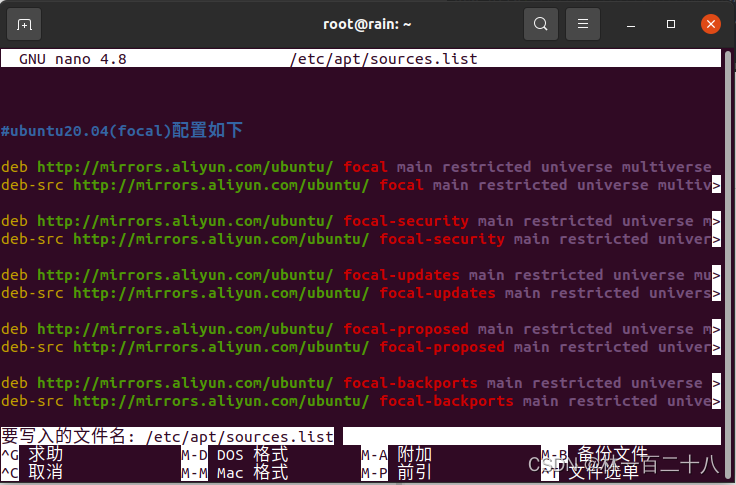Click the GNU nano 4.8 title text
The image size is (736, 485).
click(73, 59)
